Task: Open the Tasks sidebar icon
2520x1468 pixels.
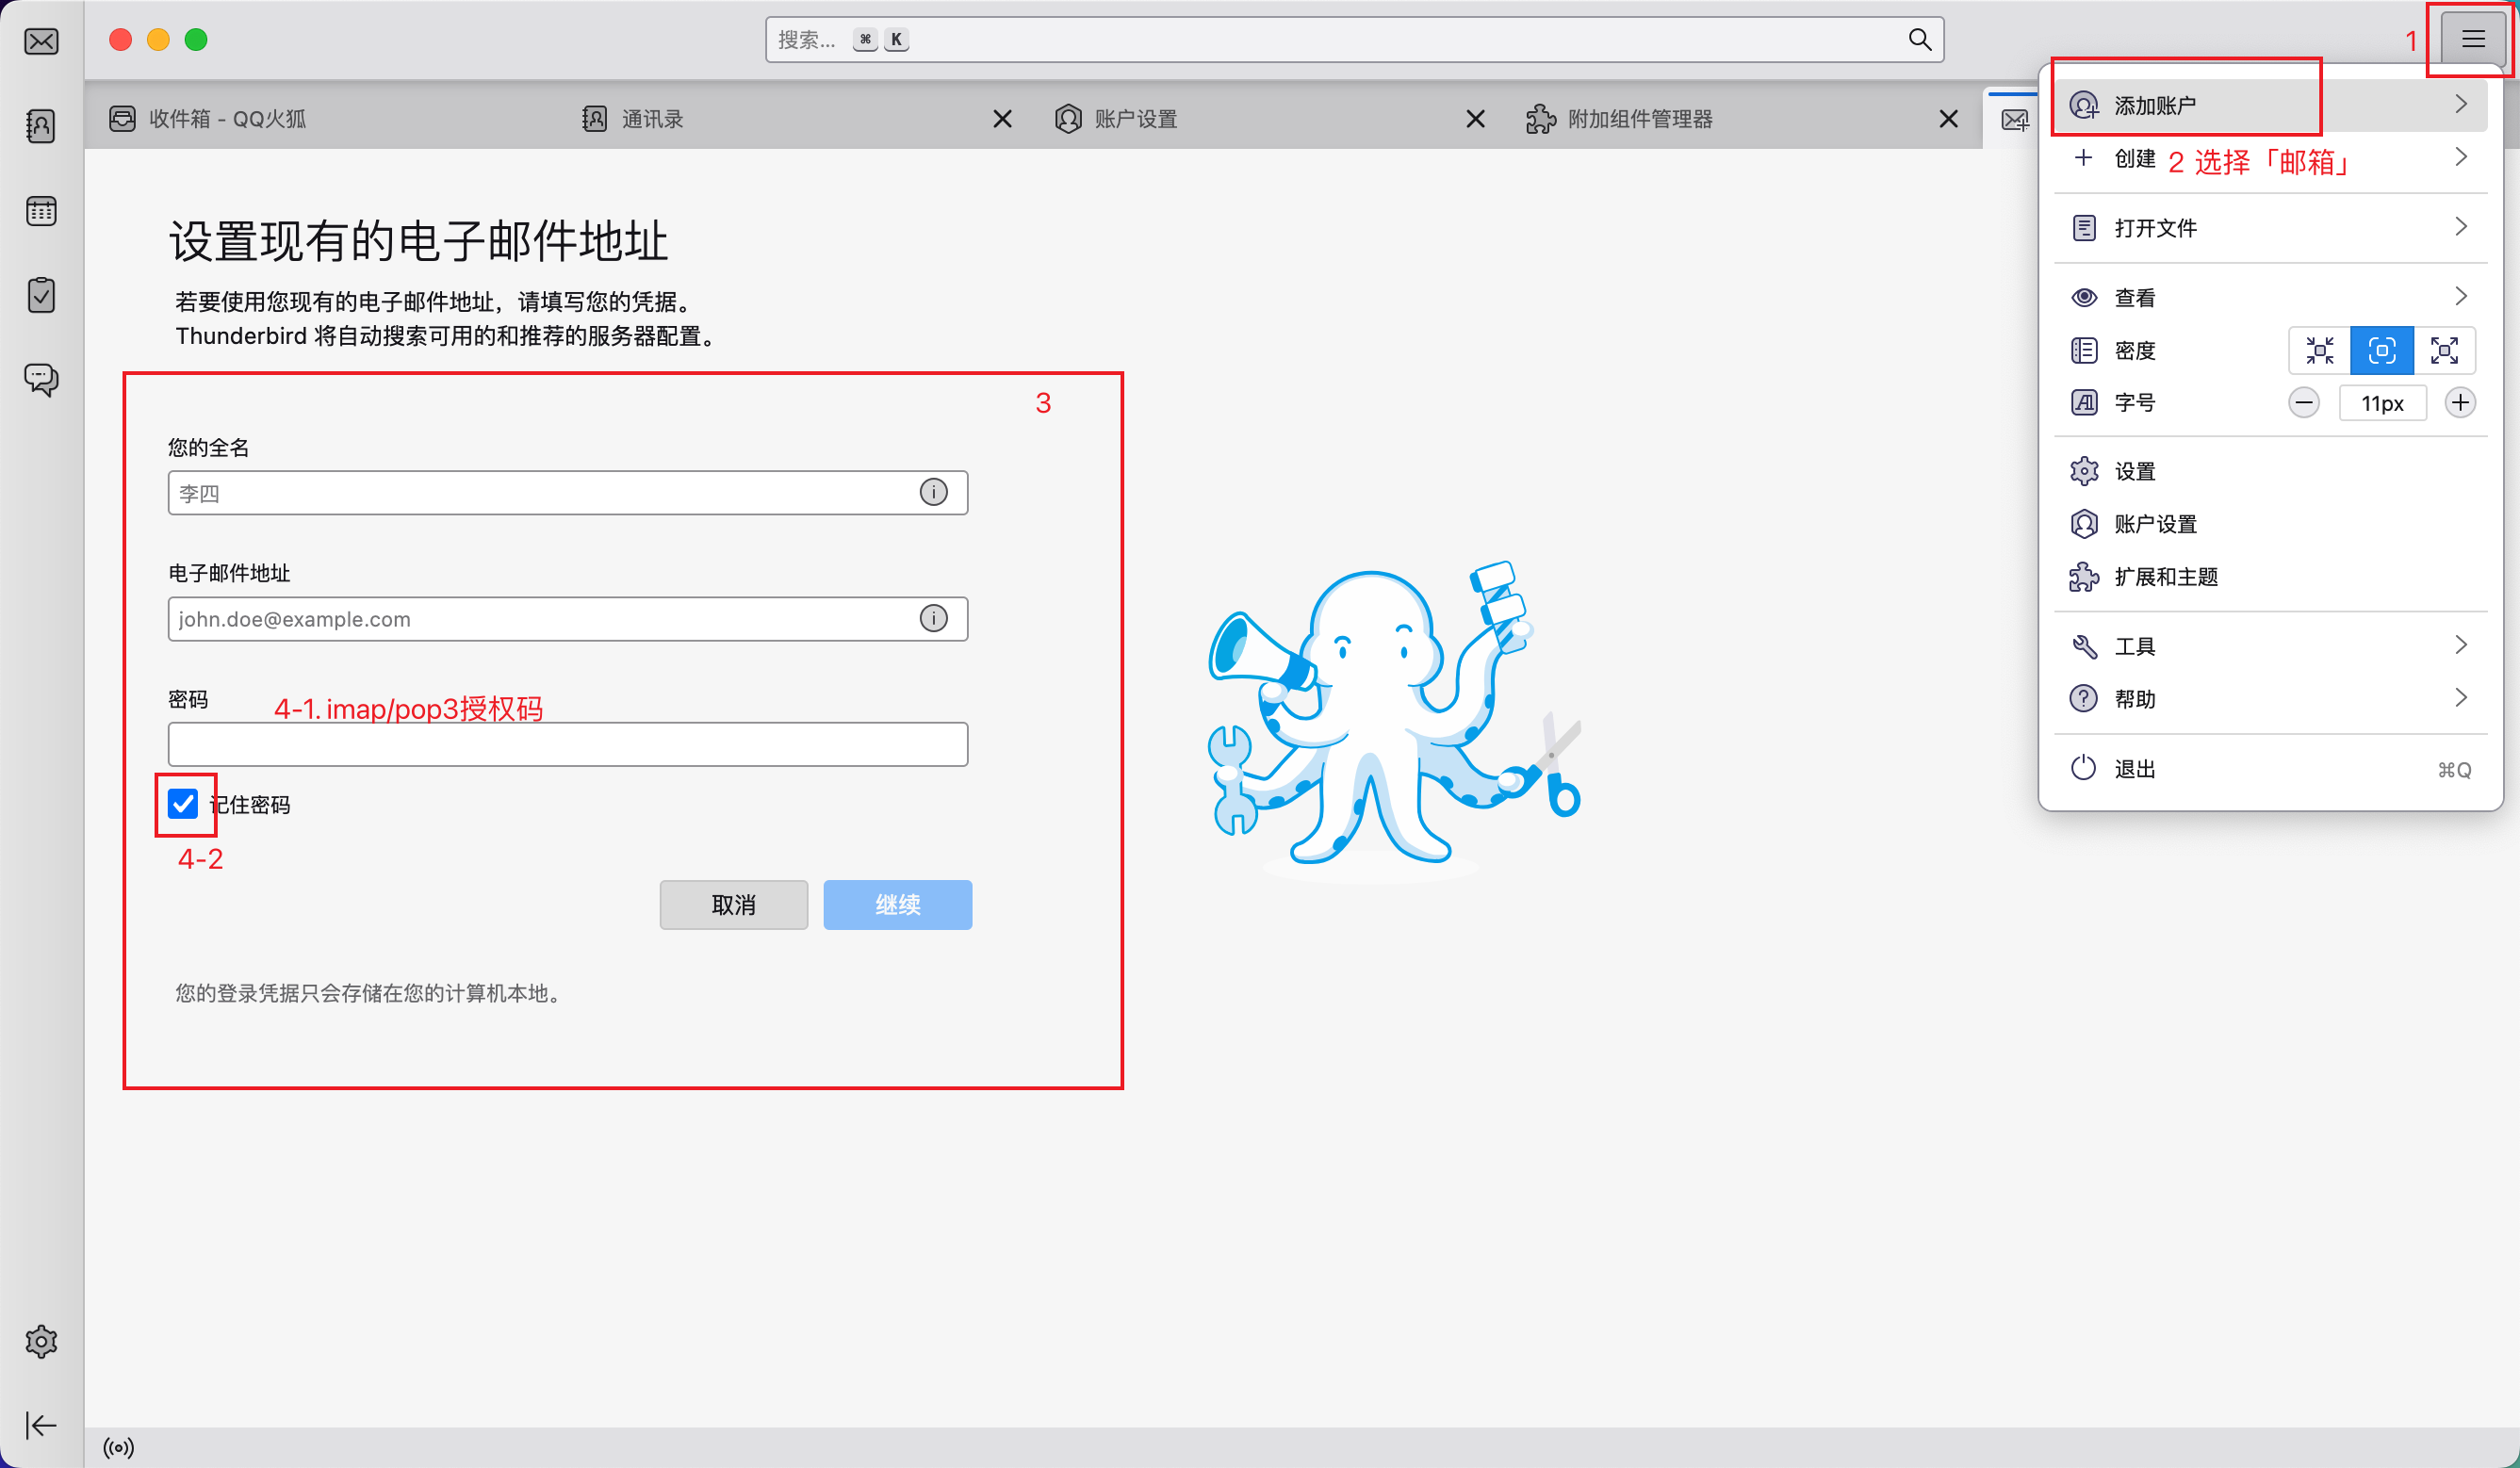Action: tap(41, 295)
